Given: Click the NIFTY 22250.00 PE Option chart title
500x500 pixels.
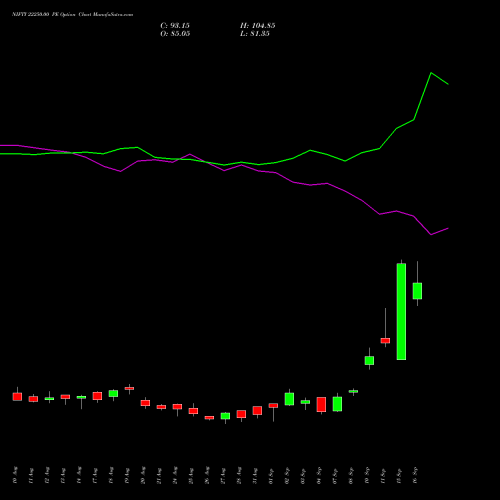Looking at the screenshot, I should coord(72,14).
